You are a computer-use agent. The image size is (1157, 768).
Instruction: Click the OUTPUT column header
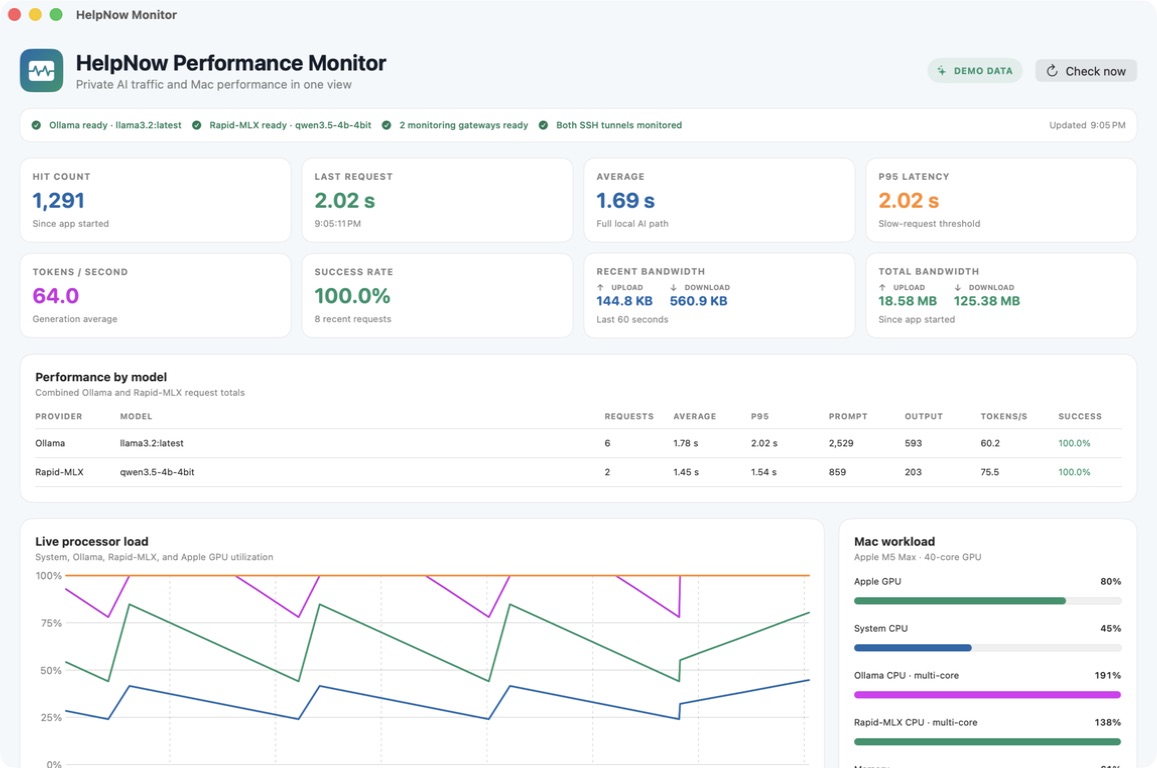tap(924, 417)
